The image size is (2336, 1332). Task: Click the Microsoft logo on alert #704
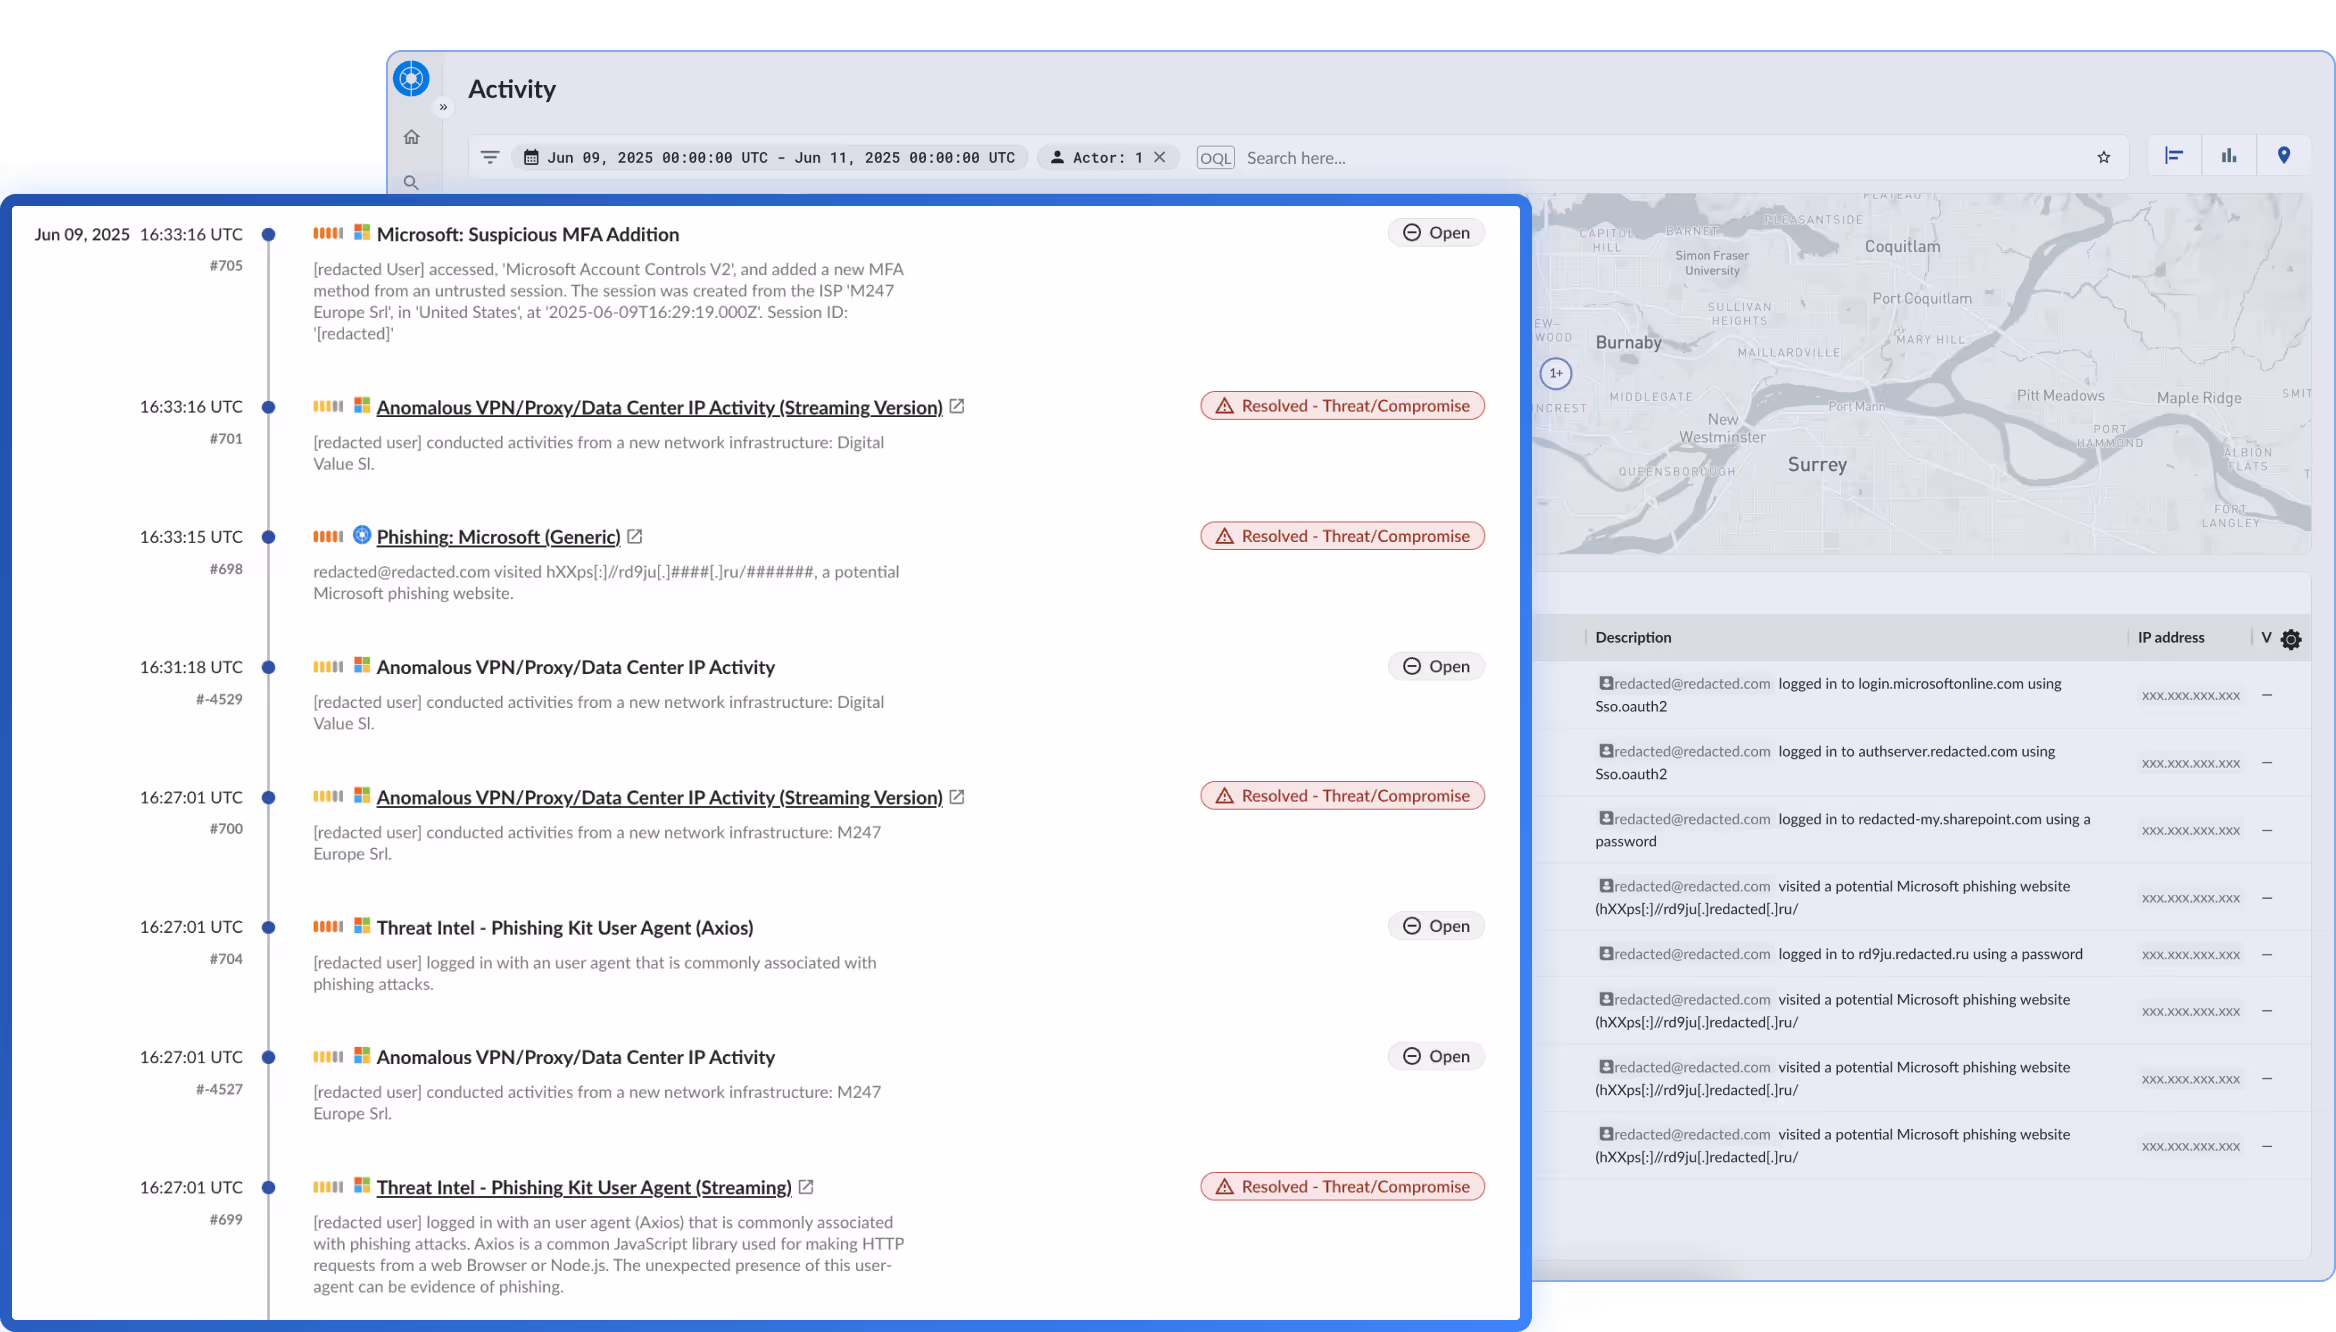(362, 926)
